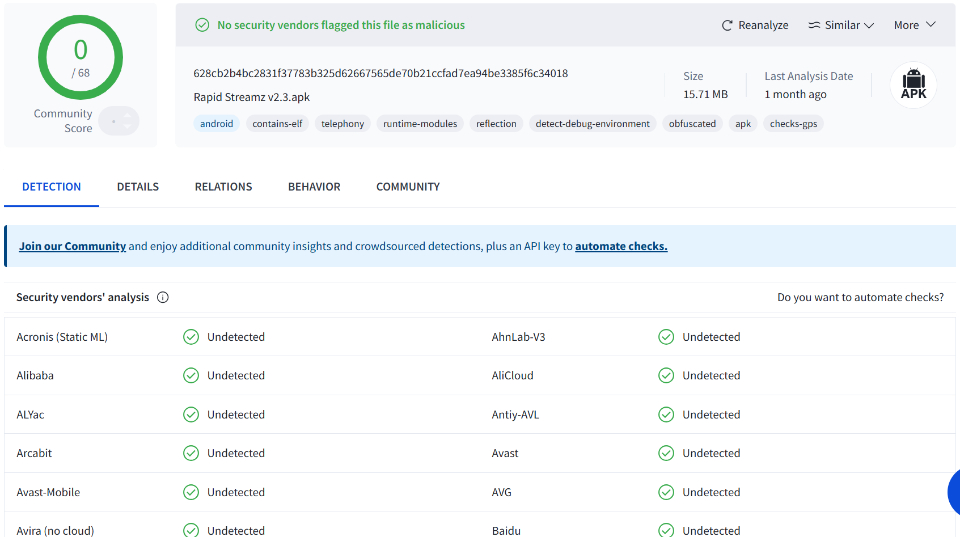Click the info icon beside Security vendors' analysis
Viewport: 960px width, 537px height.
pyautogui.click(x=163, y=297)
